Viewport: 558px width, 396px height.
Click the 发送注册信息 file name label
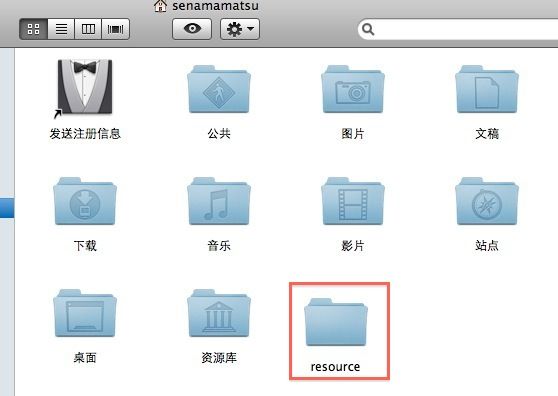pyautogui.click(x=85, y=134)
